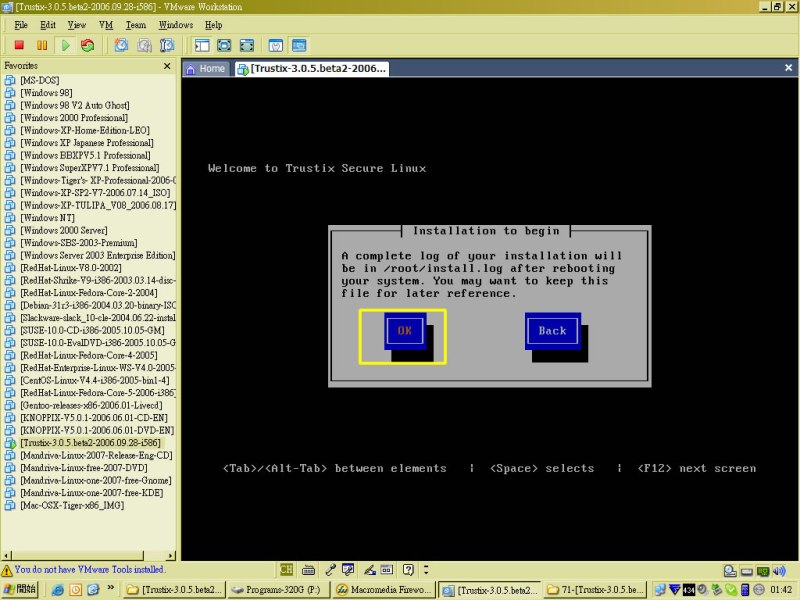Open the Snapshot Manager toolbar icon
This screenshot has width=800, height=600.
[x=167, y=45]
